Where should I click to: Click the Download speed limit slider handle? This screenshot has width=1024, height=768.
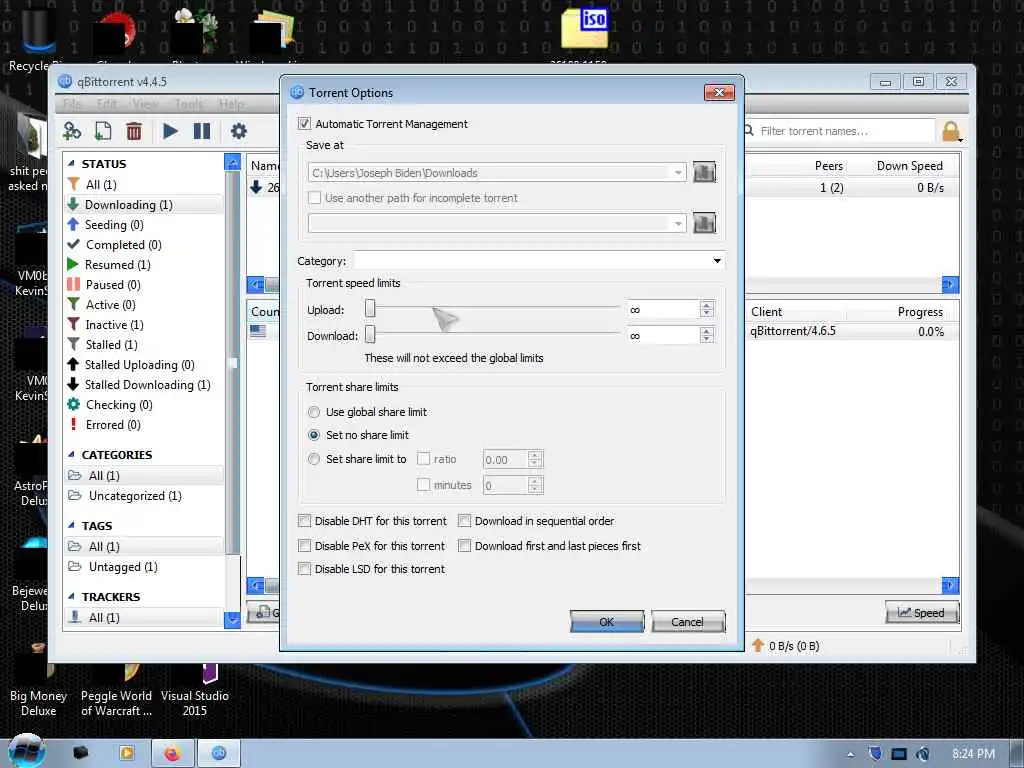[370, 335]
